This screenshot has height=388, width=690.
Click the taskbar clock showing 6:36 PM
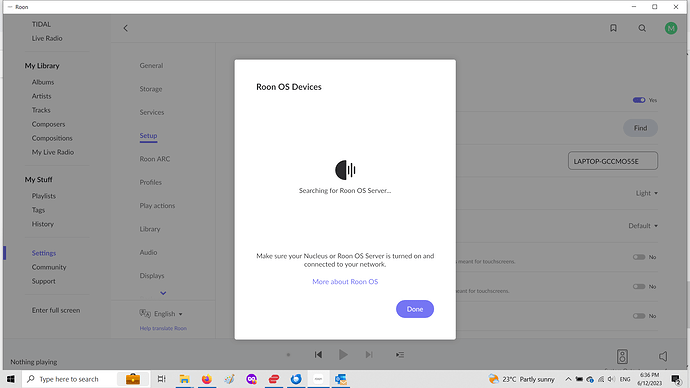[649, 379]
